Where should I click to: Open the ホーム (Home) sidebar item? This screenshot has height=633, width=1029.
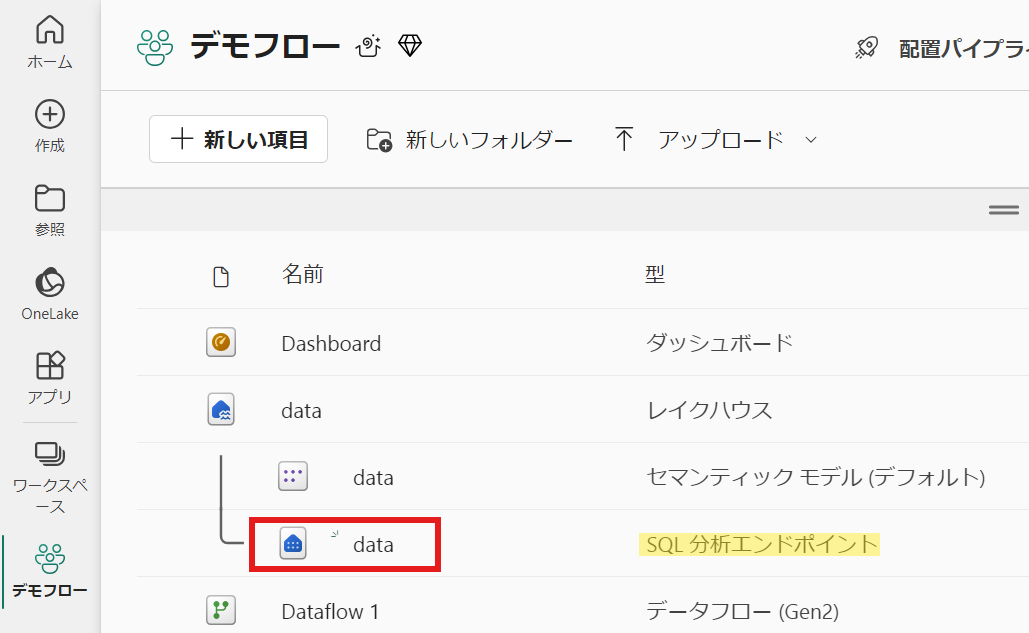(x=50, y=42)
